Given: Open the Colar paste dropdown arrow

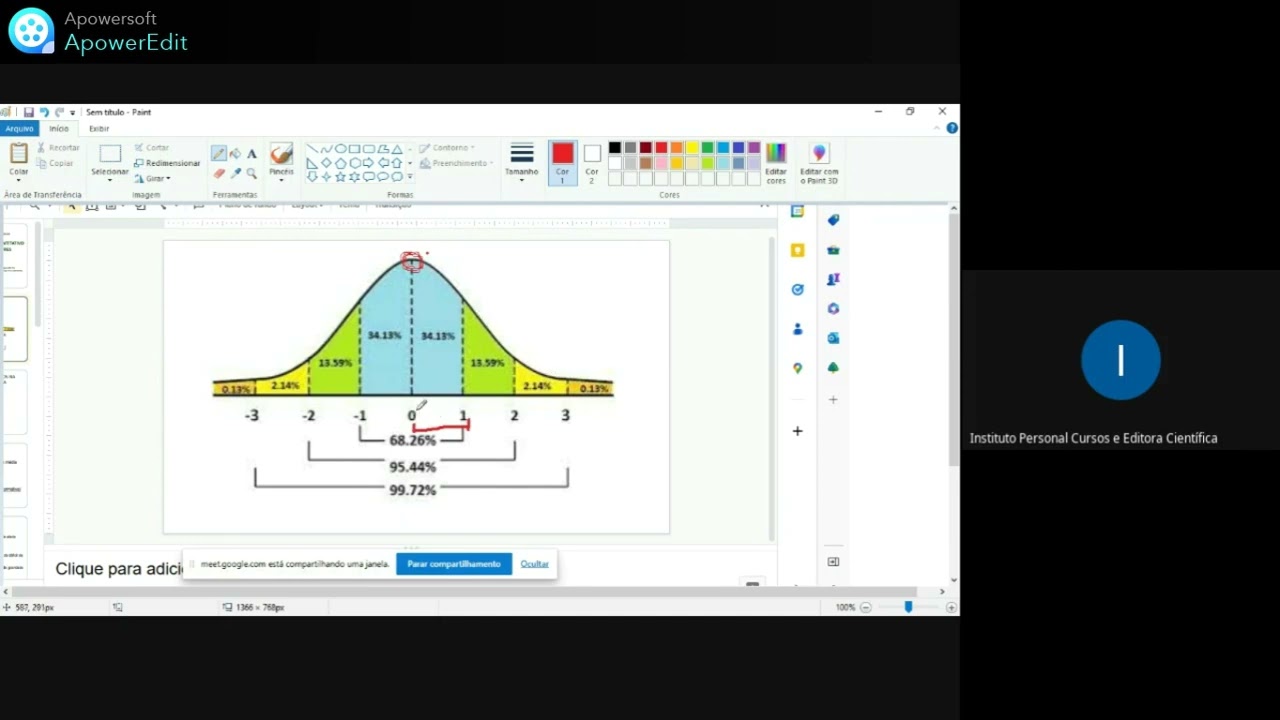Looking at the screenshot, I should tap(19, 180).
